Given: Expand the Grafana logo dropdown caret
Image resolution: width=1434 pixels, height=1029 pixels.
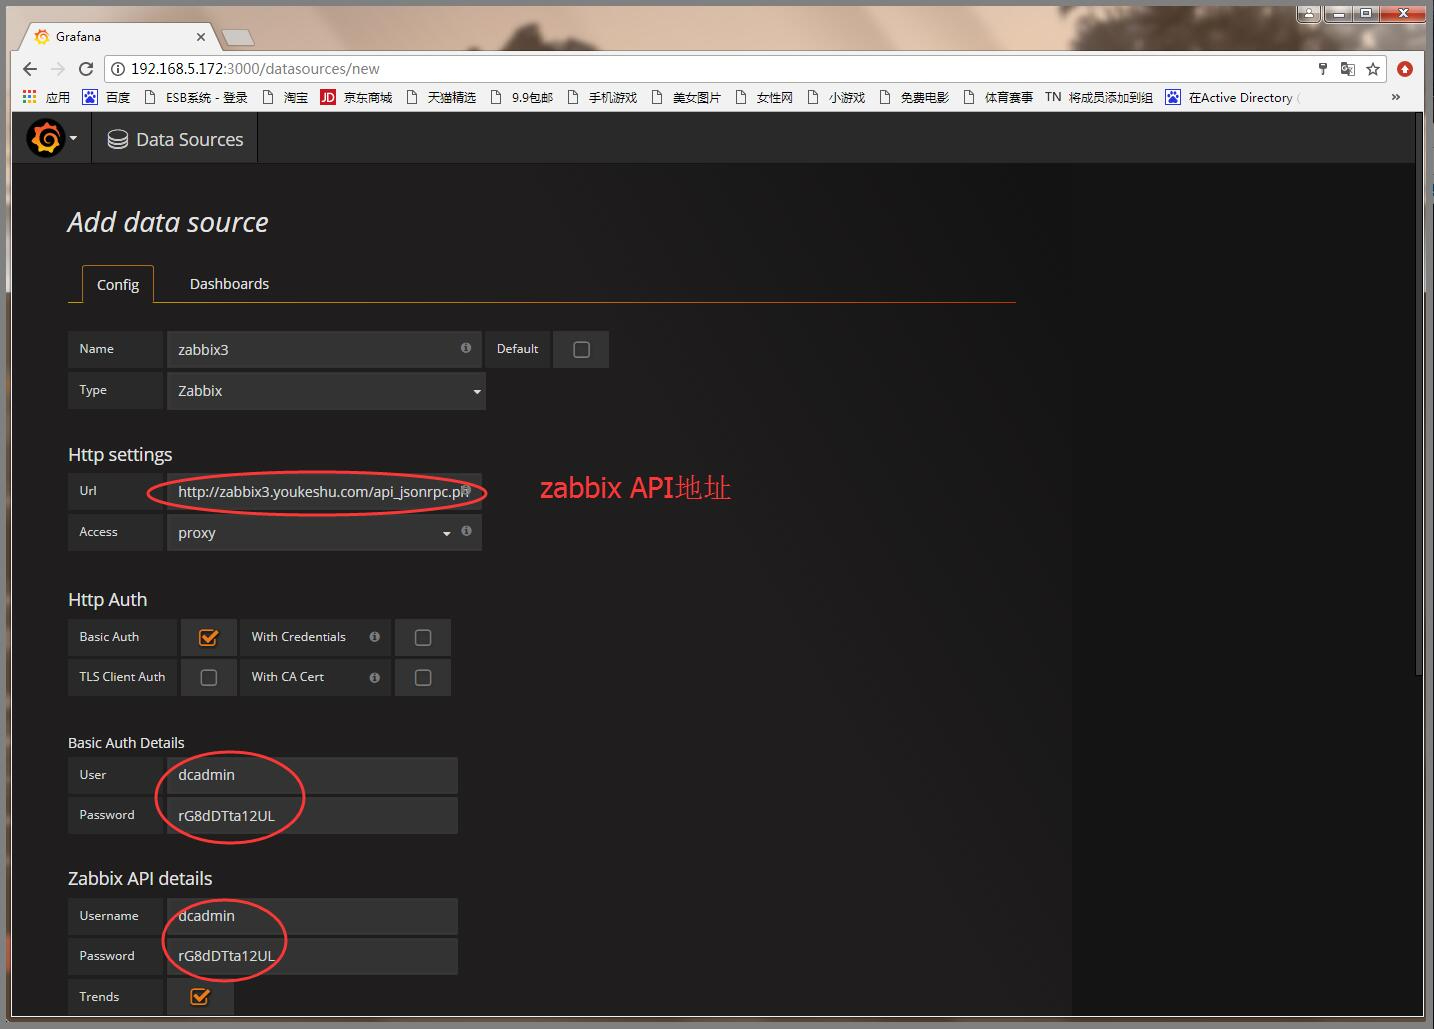Looking at the screenshot, I should tap(73, 139).
